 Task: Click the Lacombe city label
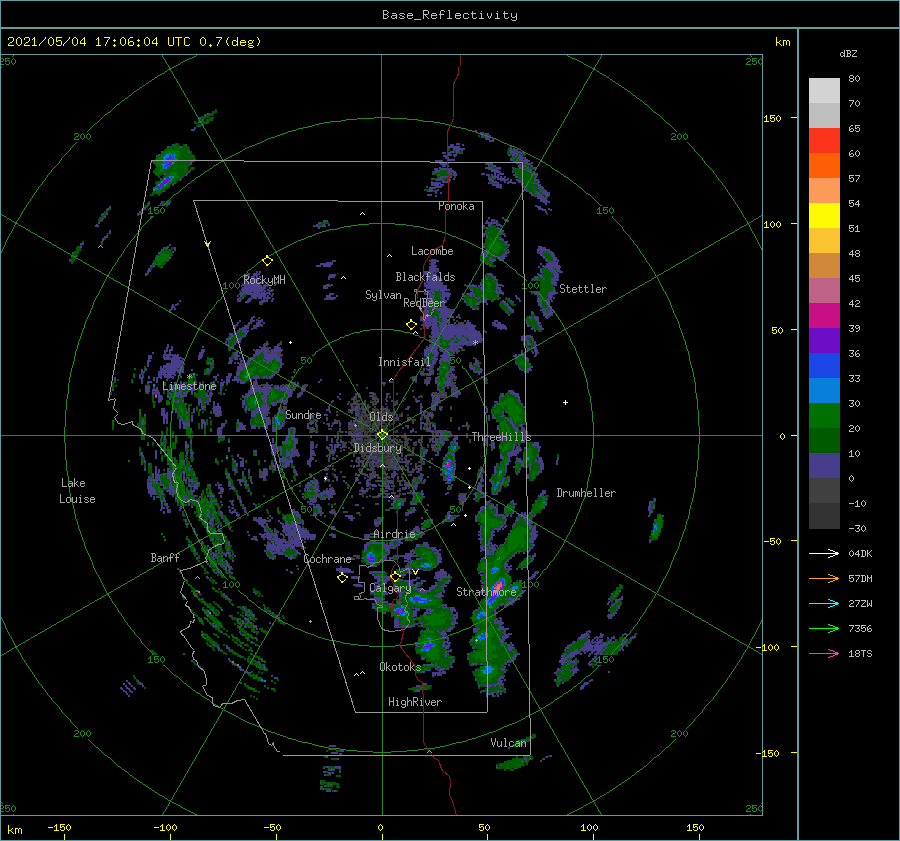(x=432, y=251)
